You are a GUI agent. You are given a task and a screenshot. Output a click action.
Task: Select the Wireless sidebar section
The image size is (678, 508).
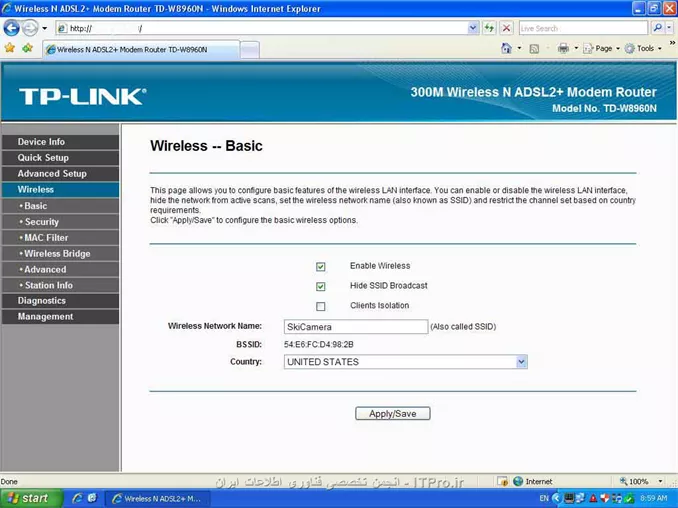click(60, 190)
